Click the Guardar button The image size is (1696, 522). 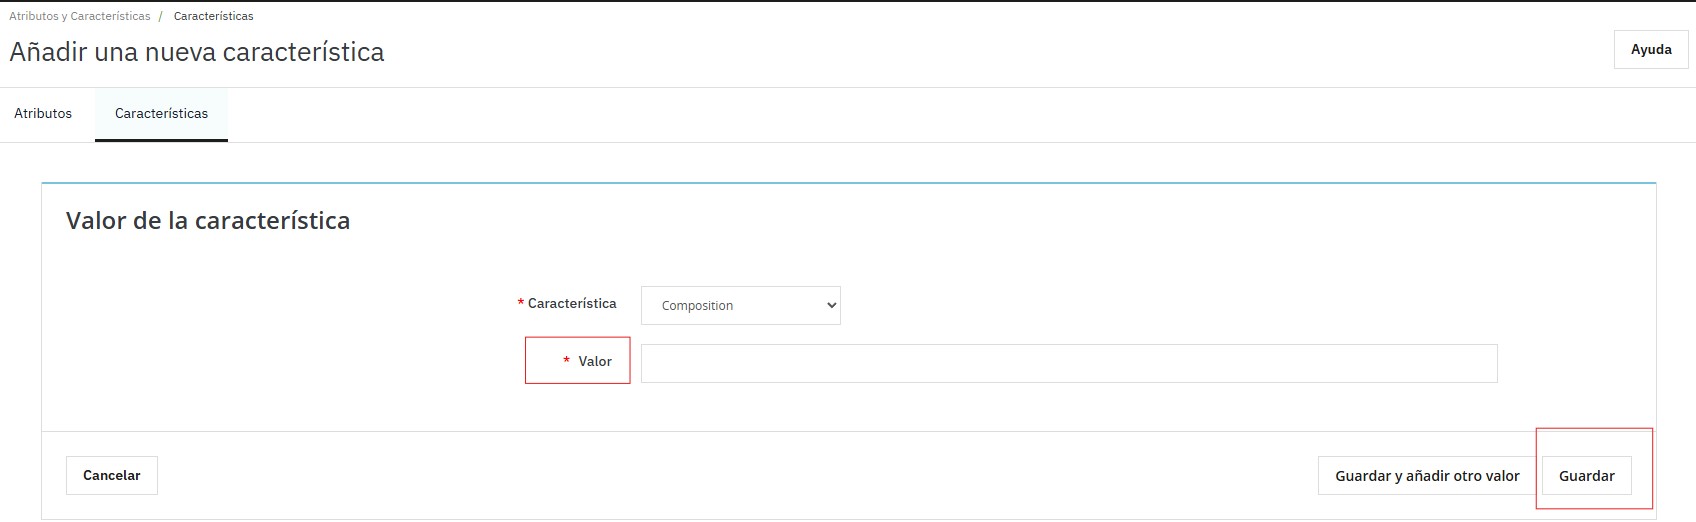coord(1587,476)
